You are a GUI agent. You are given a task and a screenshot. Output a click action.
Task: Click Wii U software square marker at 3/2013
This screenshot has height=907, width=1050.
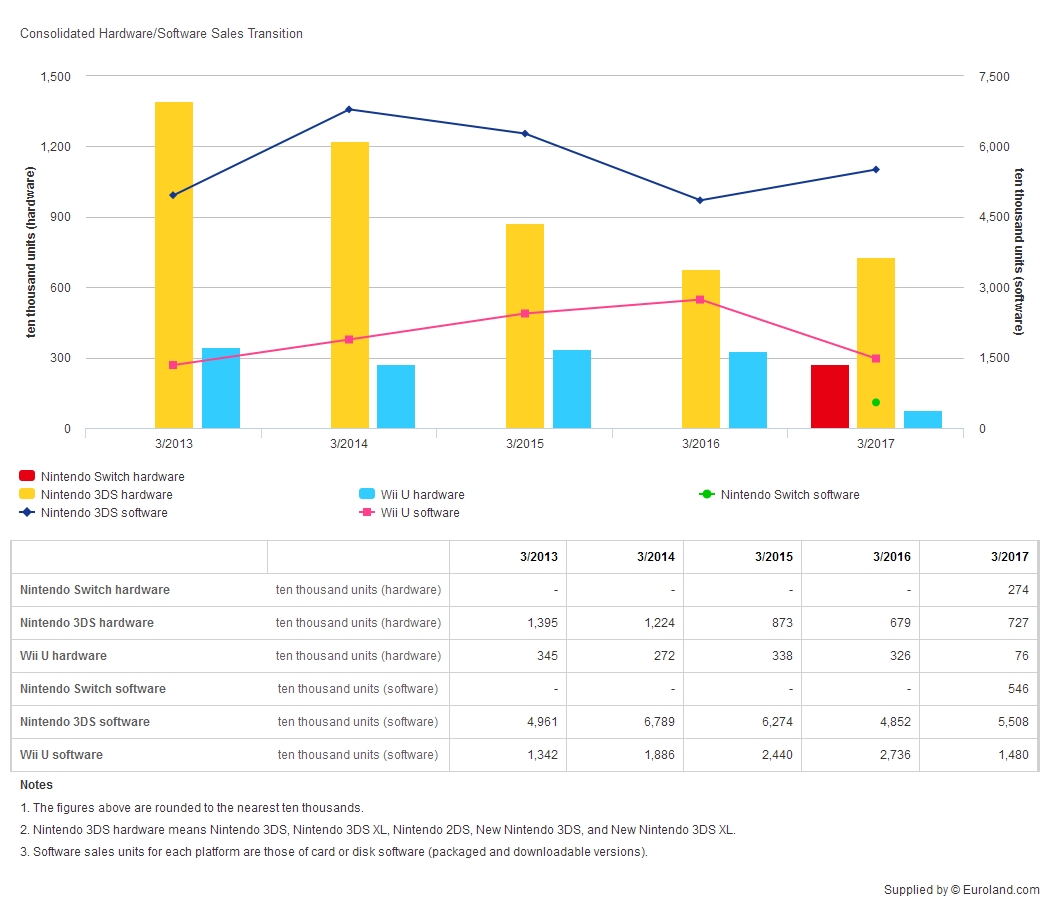point(173,365)
